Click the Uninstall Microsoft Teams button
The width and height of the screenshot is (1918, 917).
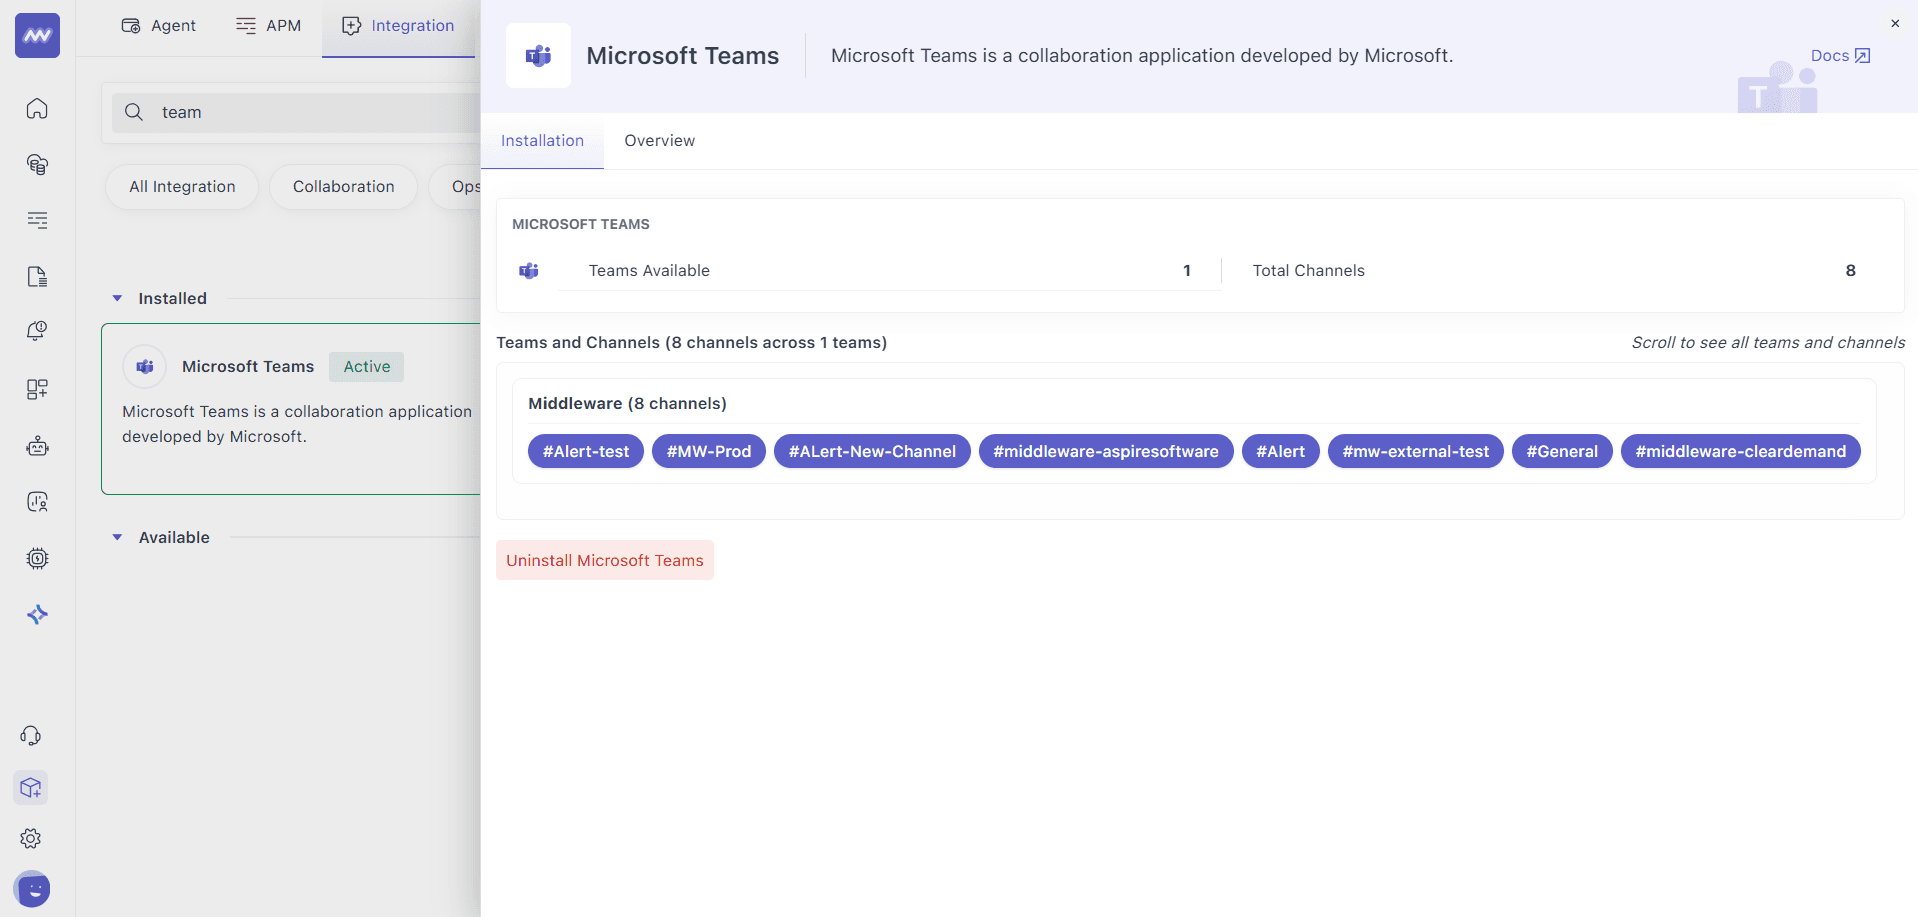tap(604, 560)
